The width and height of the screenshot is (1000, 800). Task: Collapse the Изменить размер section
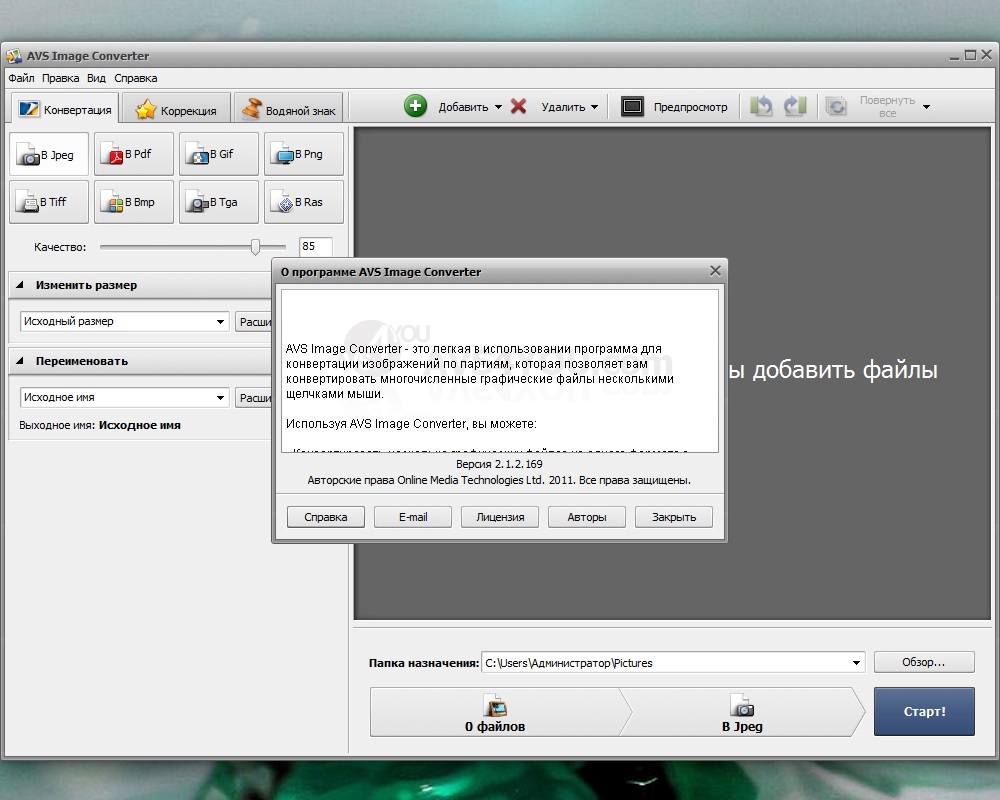click(20, 285)
